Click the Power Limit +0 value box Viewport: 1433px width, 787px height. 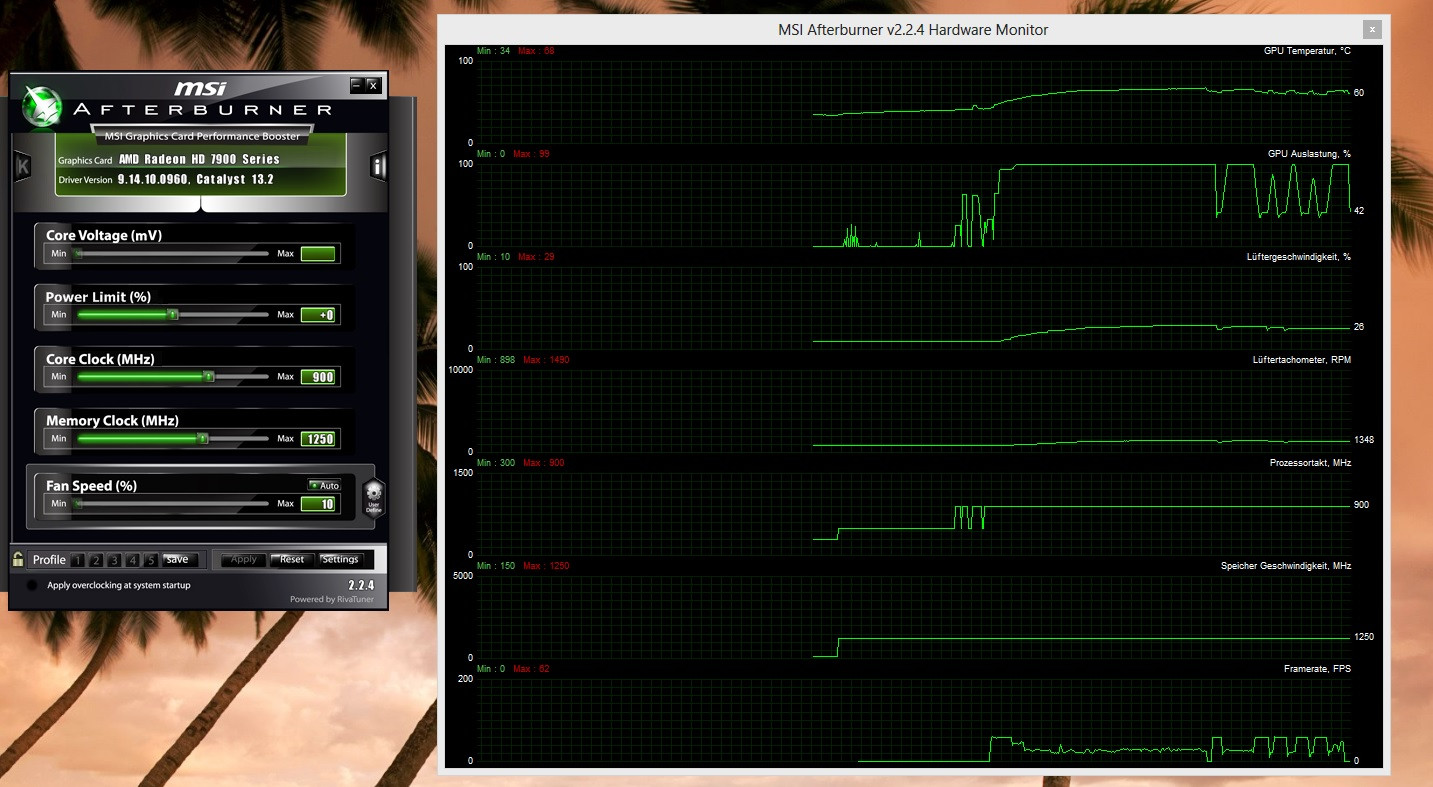pyautogui.click(x=319, y=315)
